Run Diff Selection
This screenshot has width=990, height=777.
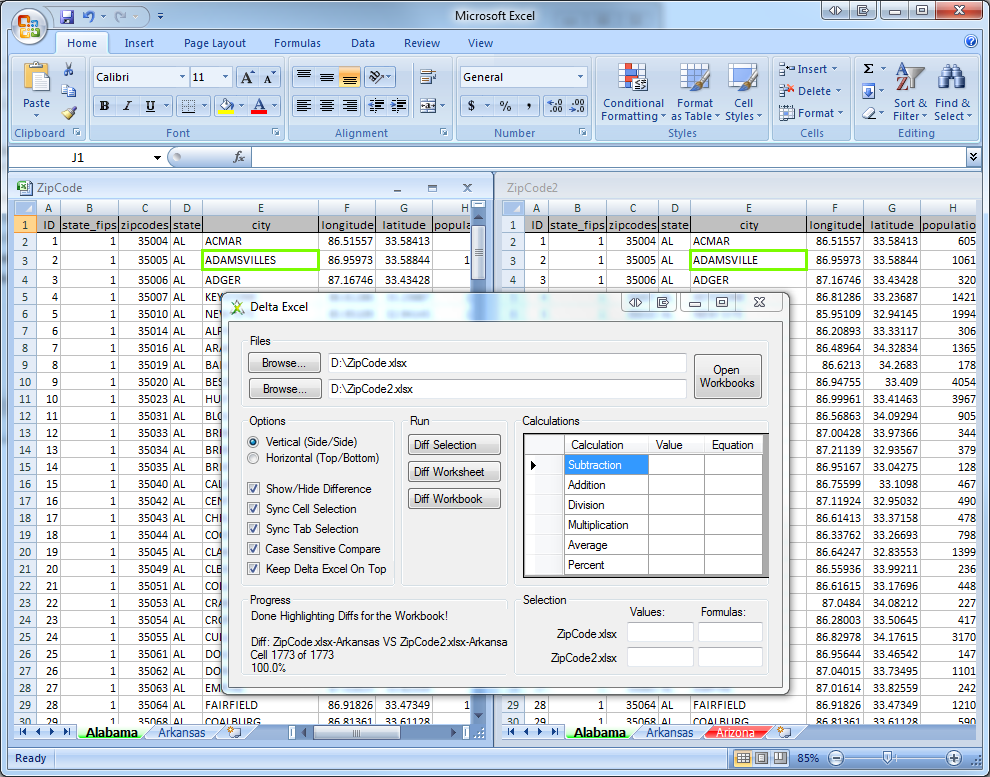[x=454, y=444]
